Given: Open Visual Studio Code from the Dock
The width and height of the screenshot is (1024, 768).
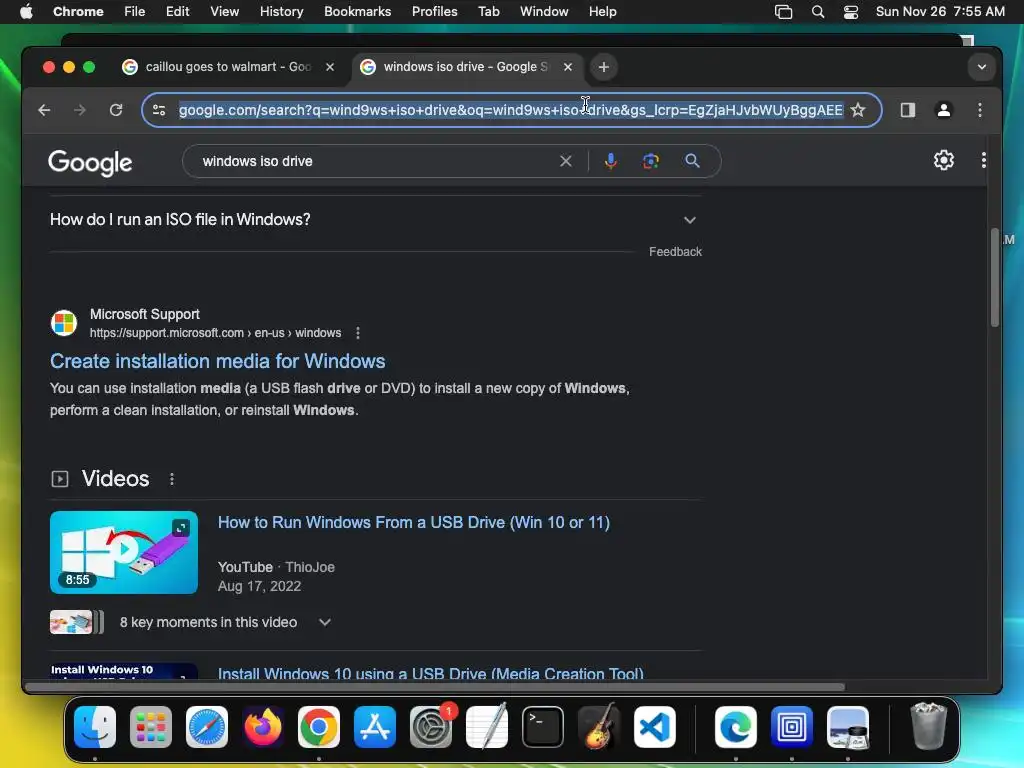Looking at the screenshot, I should [x=654, y=727].
